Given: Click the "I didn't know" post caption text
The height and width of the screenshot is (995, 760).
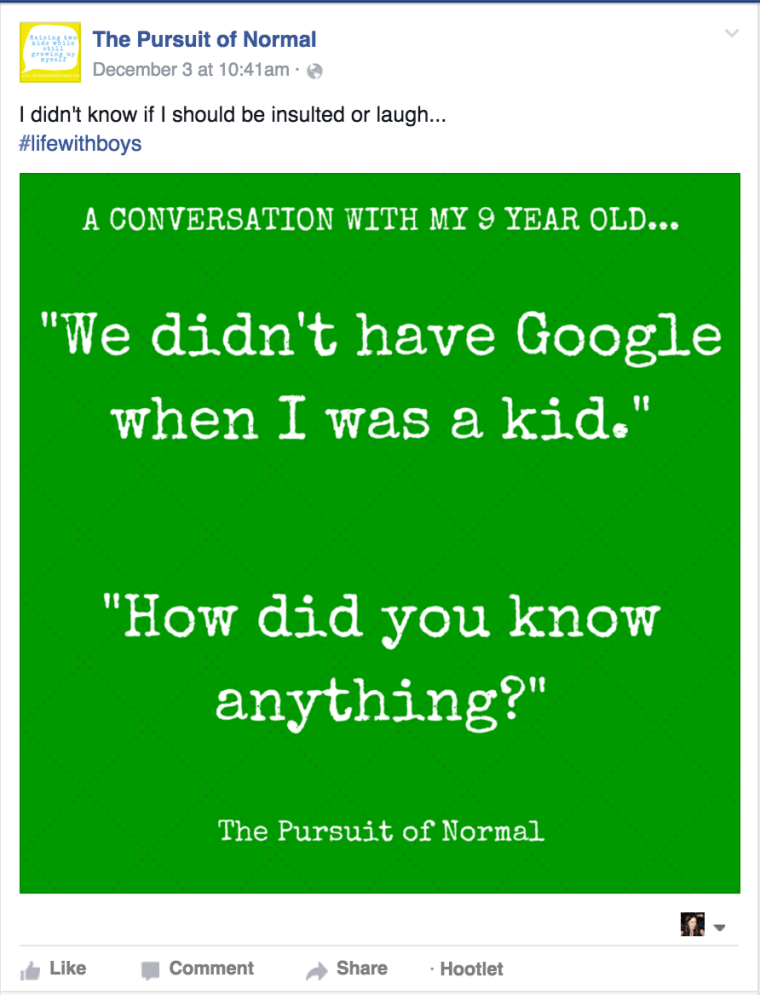Looking at the screenshot, I should pos(233,115).
